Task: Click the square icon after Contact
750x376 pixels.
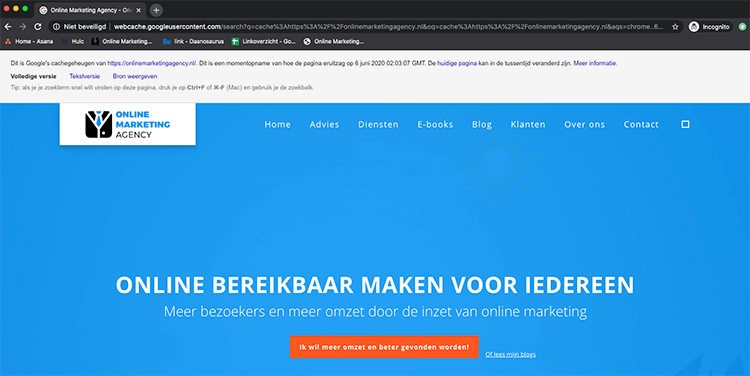Action: (685, 124)
